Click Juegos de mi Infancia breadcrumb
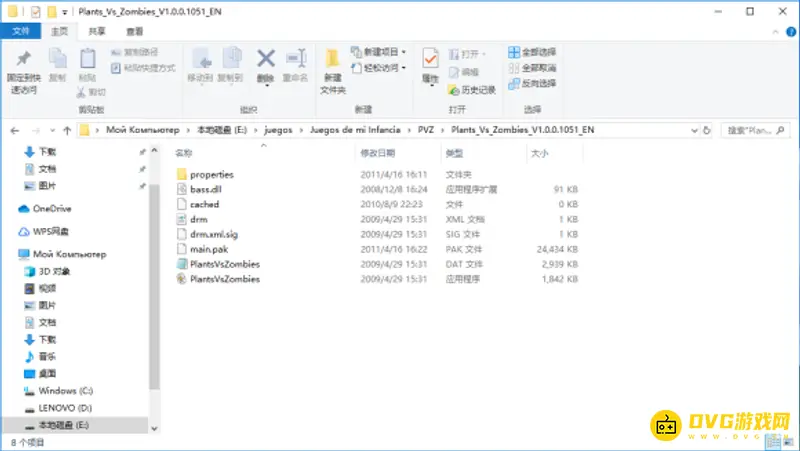 click(355, 130)
